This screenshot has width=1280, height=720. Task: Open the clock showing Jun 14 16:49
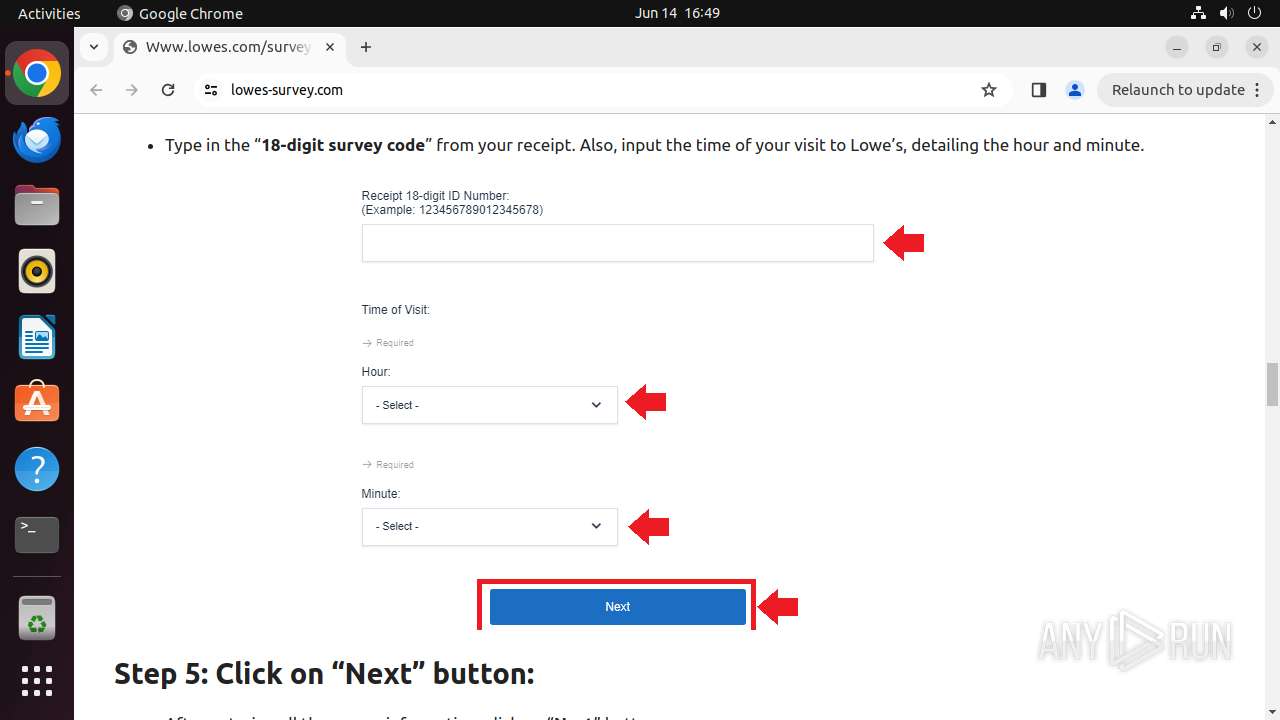(677, 13)
